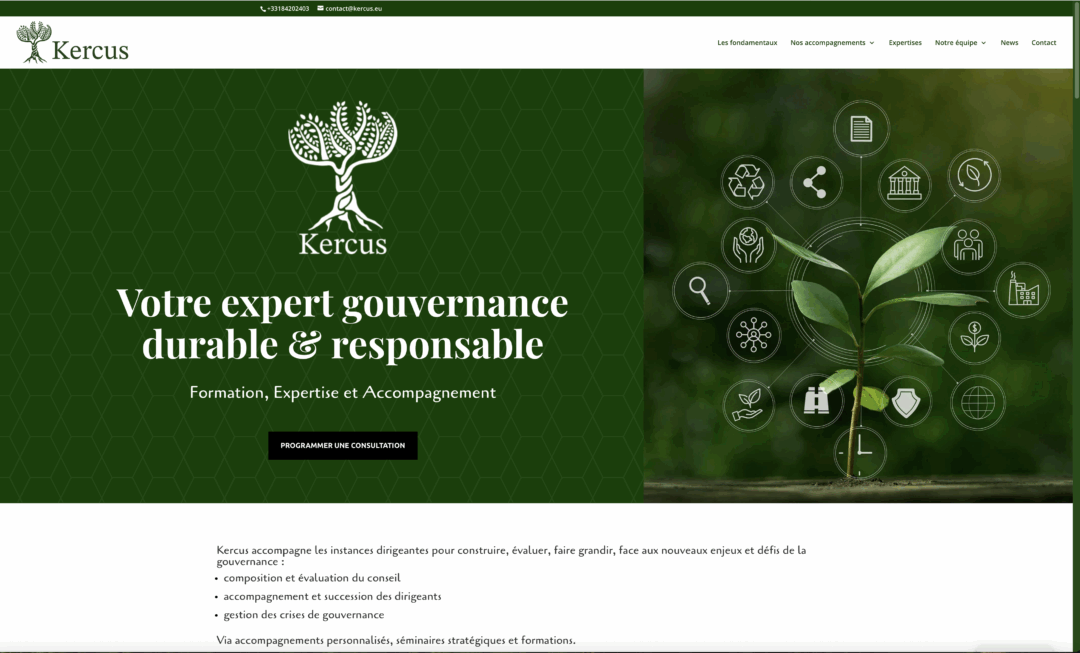
Task: Click the binoculars icon in hero image
Action: [817, 401]
